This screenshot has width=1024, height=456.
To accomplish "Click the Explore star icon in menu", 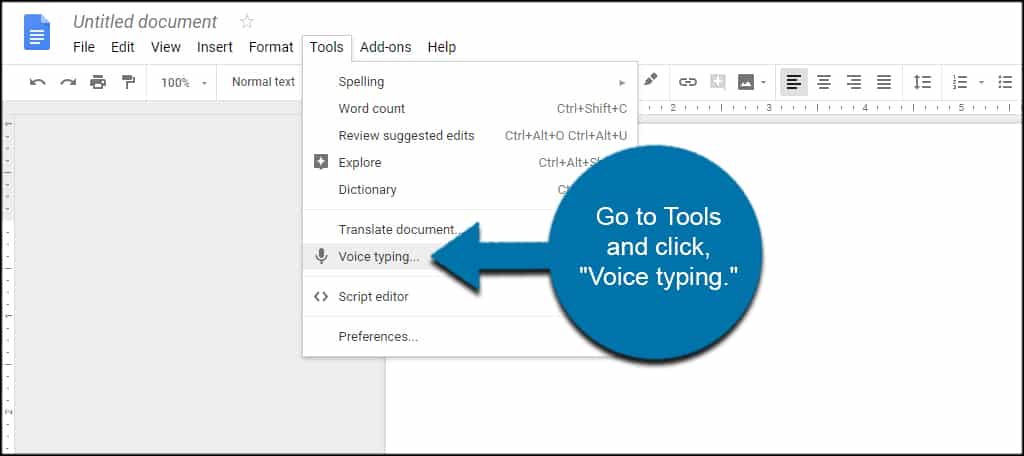I will tap(321, 162).
